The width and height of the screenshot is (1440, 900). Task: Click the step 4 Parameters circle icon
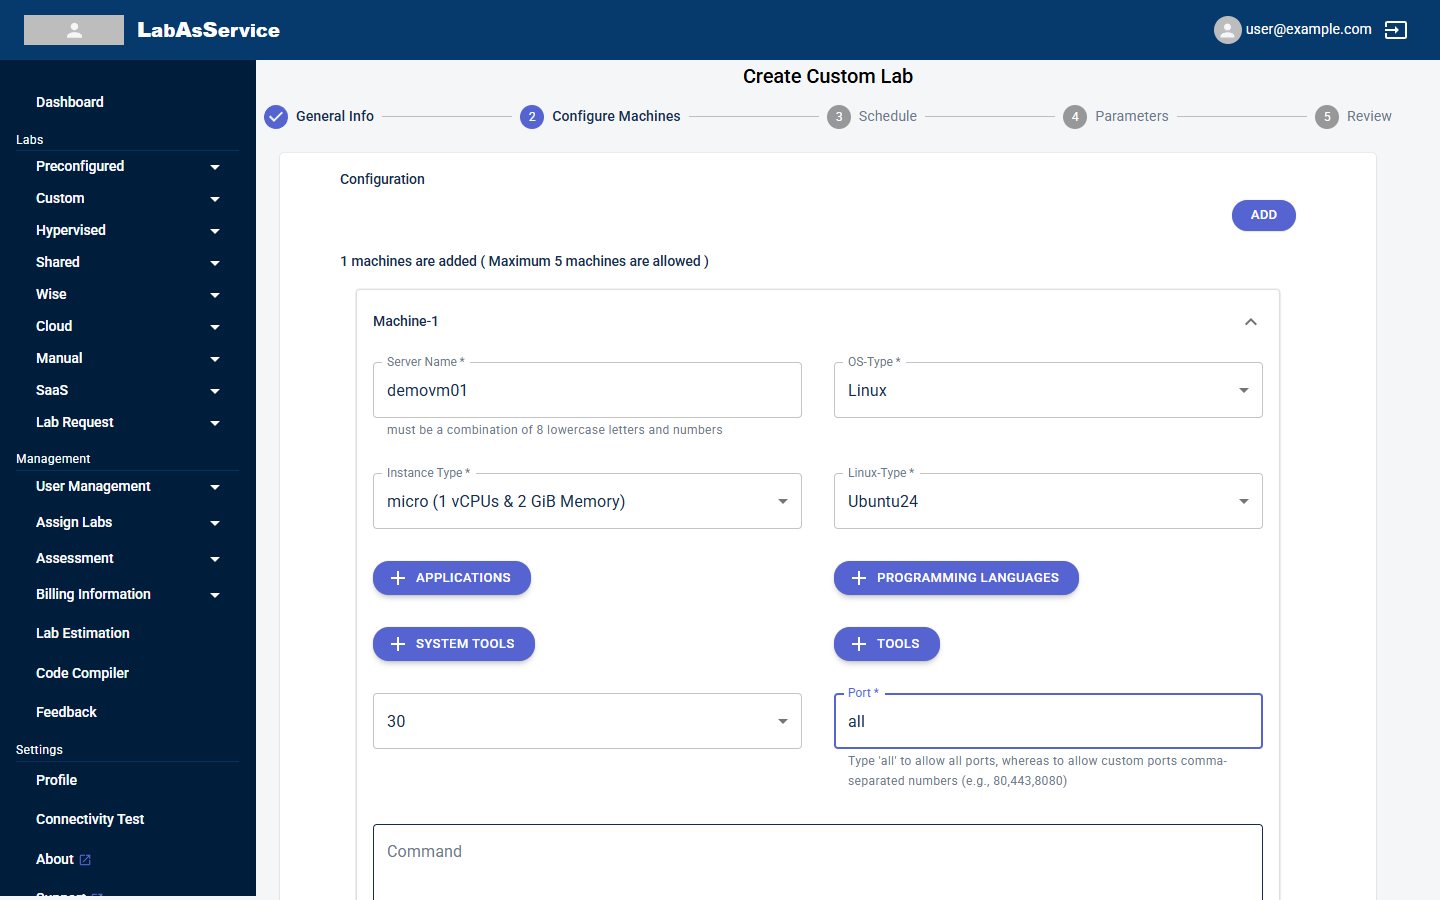(x=1075, y=117)
